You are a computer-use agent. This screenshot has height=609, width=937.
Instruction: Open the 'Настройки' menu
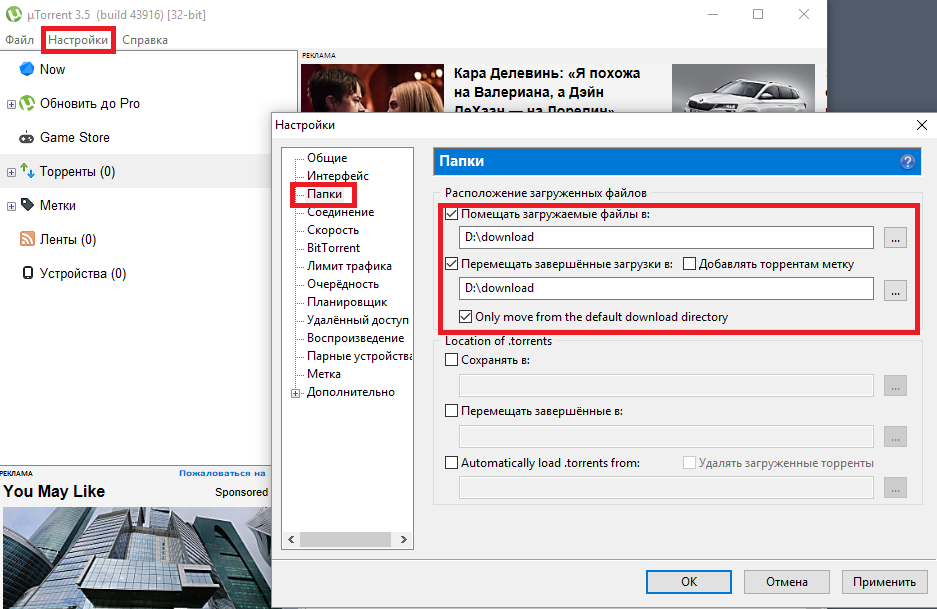(79, 40)
